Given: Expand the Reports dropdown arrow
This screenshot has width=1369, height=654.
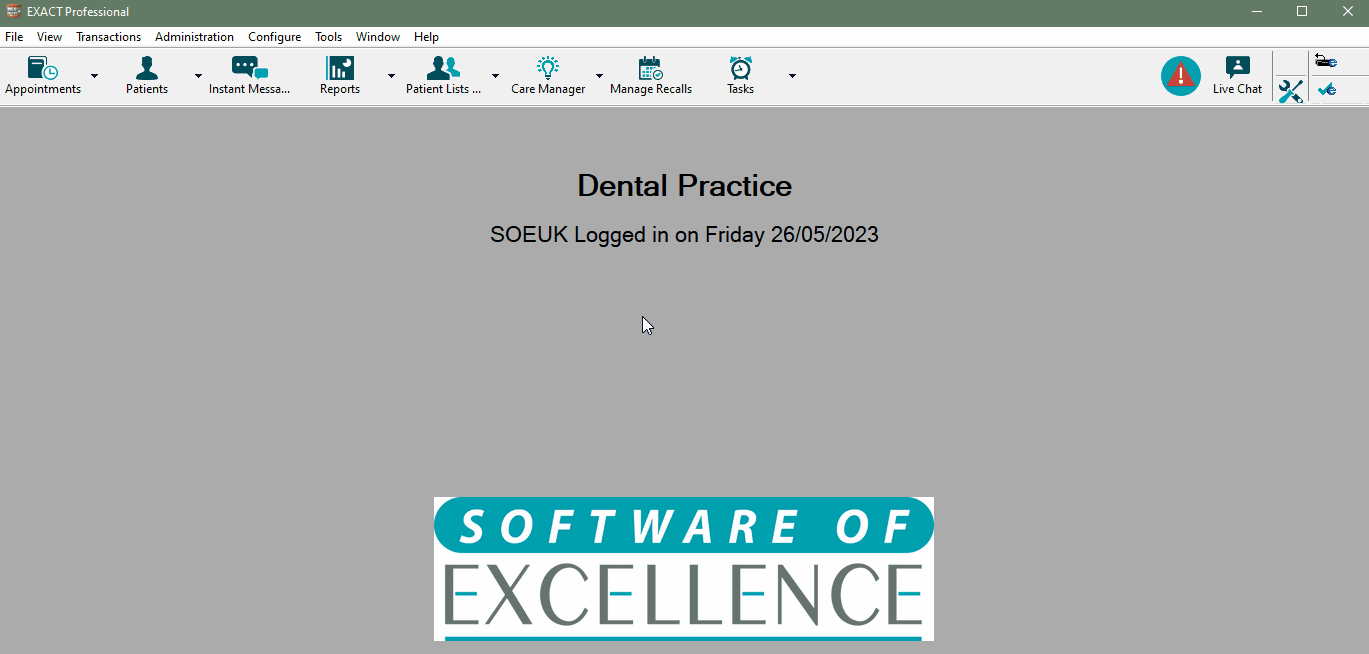Looking at the screenshot, I should tap(391, 76).
